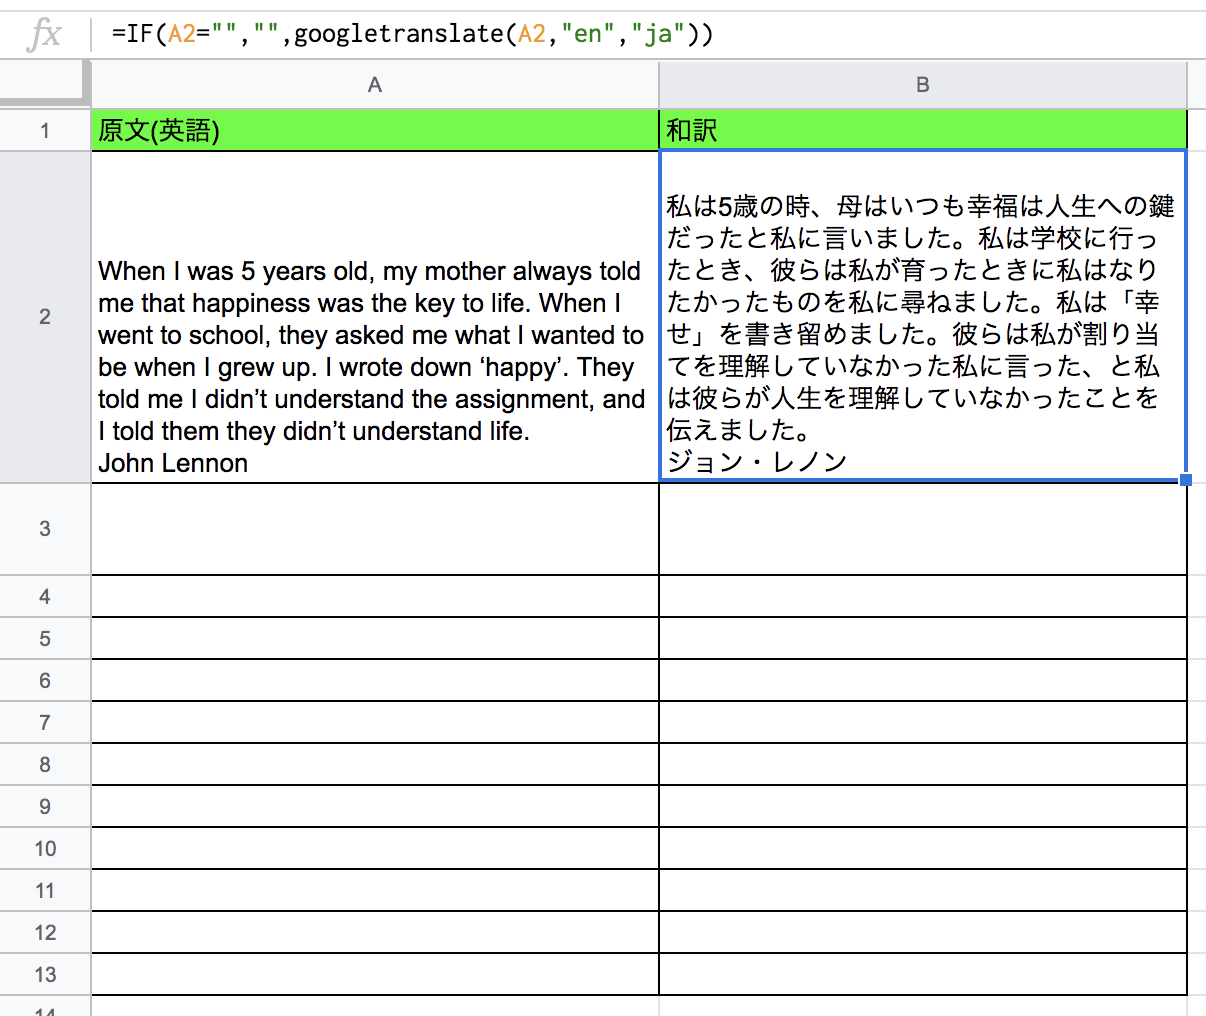Click empty cell A3
This screenshot has height=1016, width=1206.
(375, 529)
